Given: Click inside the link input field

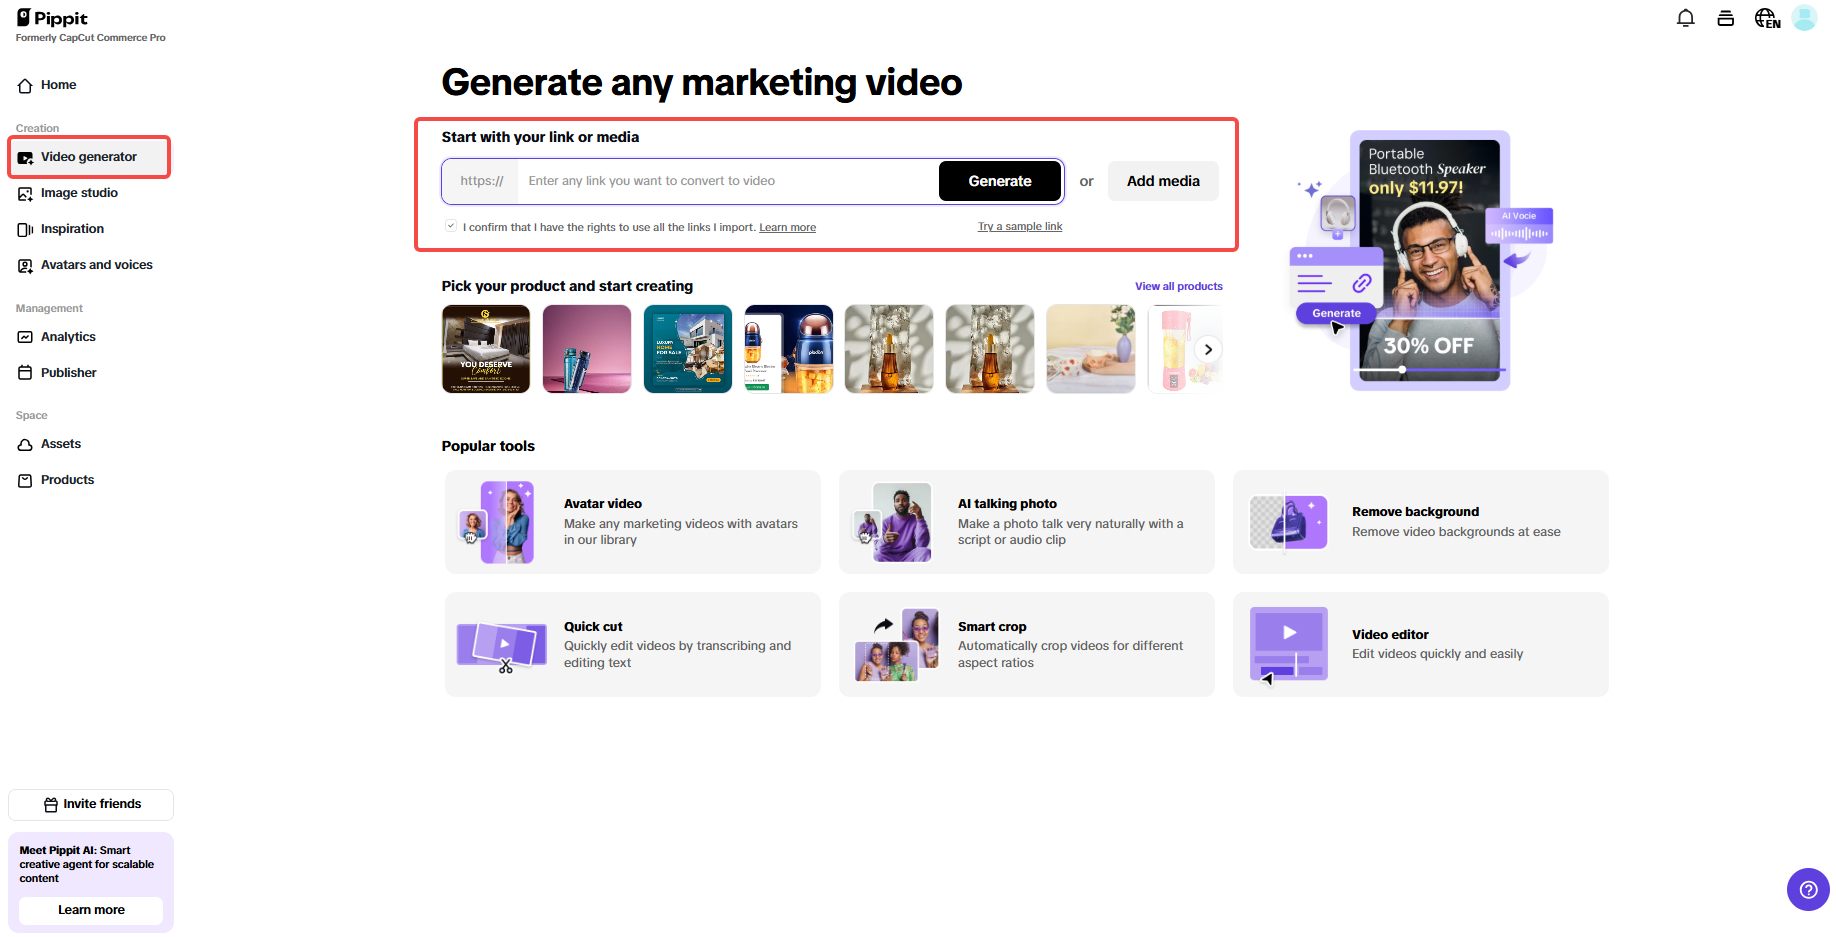Looking at the screenshot, I should pyautogui.click(x=700, y=181).
